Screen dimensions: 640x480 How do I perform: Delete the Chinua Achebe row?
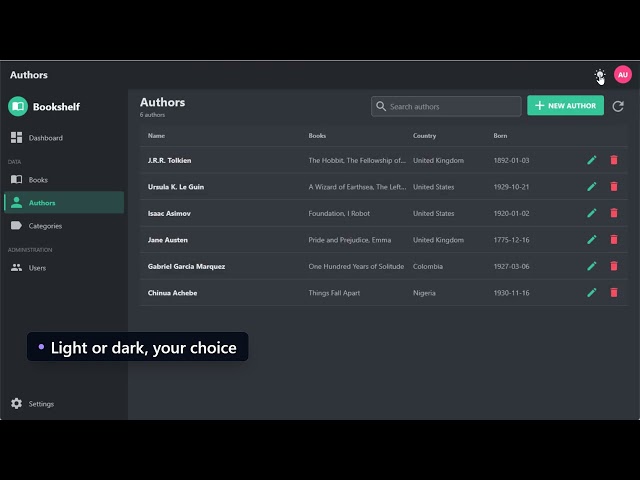[x=614, y=293]
